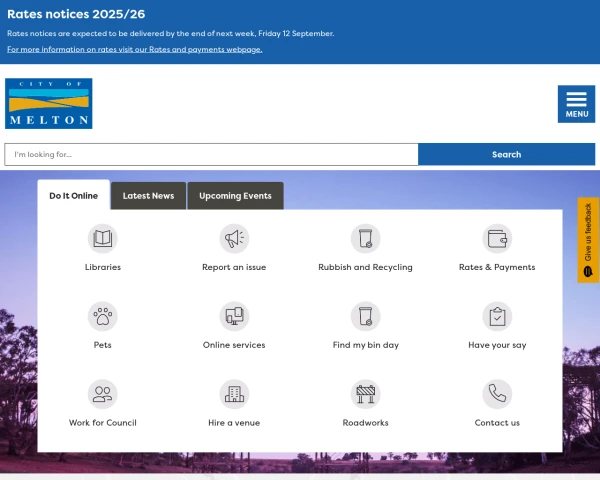This screenshot has height=480, width=600.
Task: Switch to the Upcoming Events tab
Action: pos(235,196)
